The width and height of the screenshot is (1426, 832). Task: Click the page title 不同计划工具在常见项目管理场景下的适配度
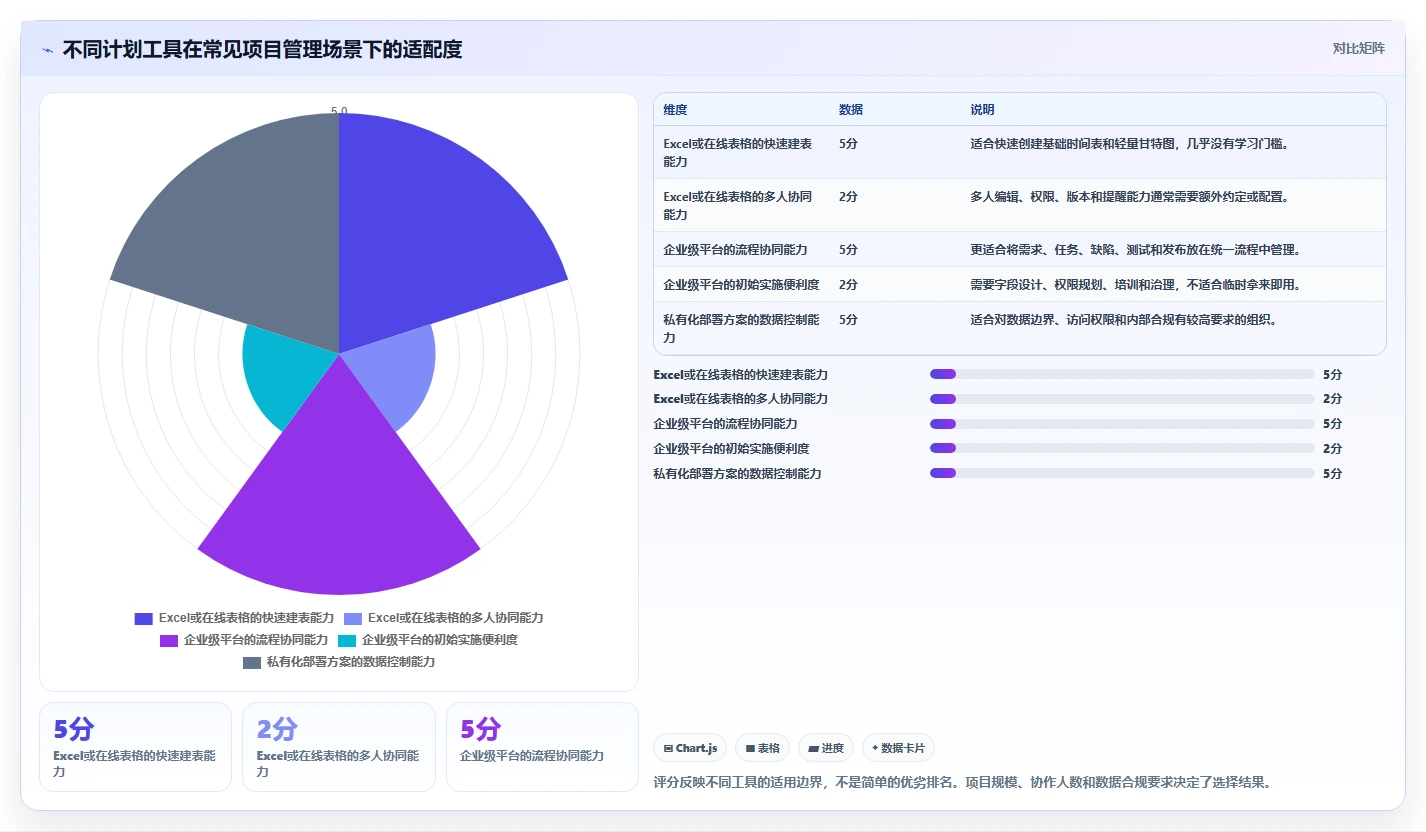262,49
